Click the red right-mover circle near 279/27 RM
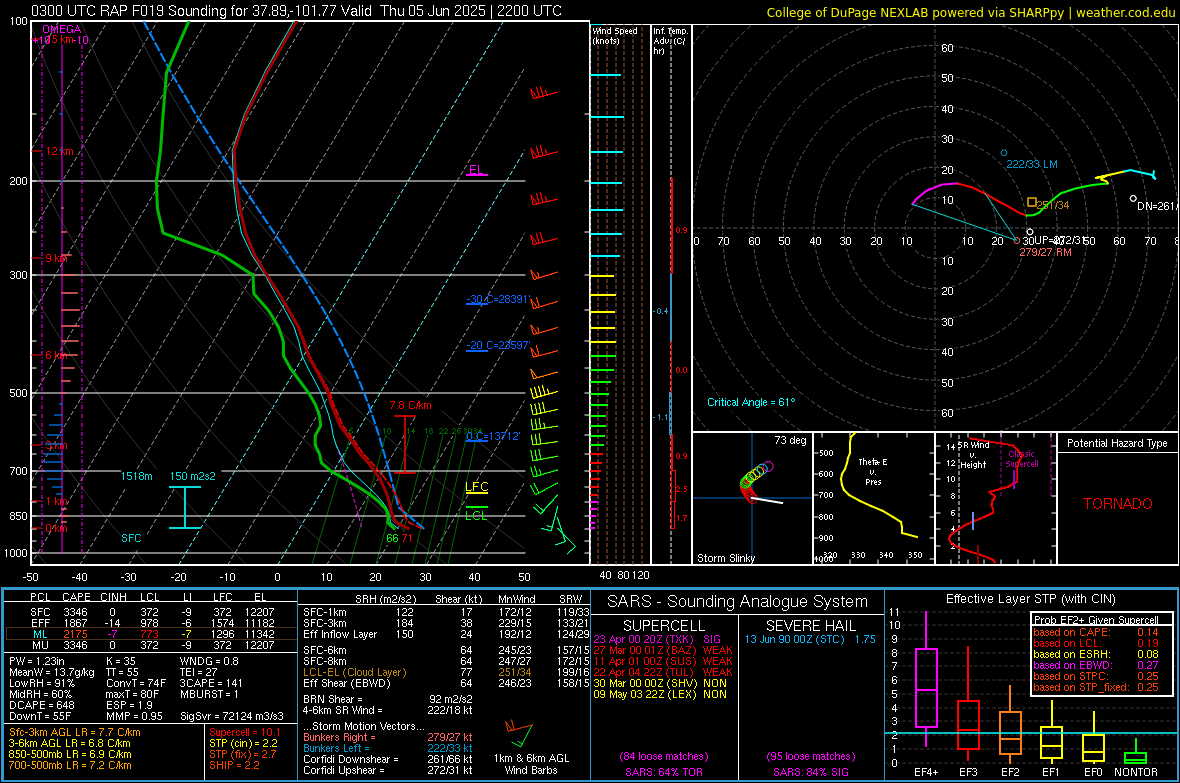 (x=1017, y=241)
